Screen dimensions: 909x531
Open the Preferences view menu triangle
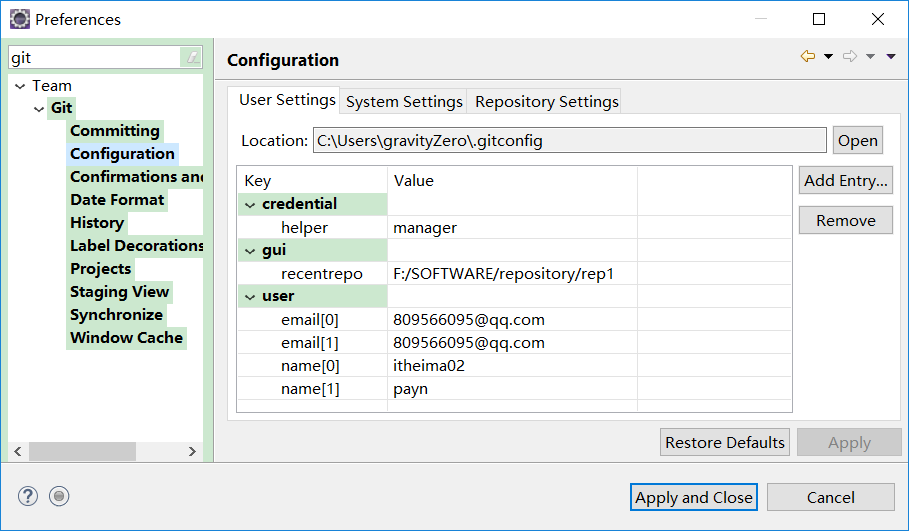coord(891,57)
